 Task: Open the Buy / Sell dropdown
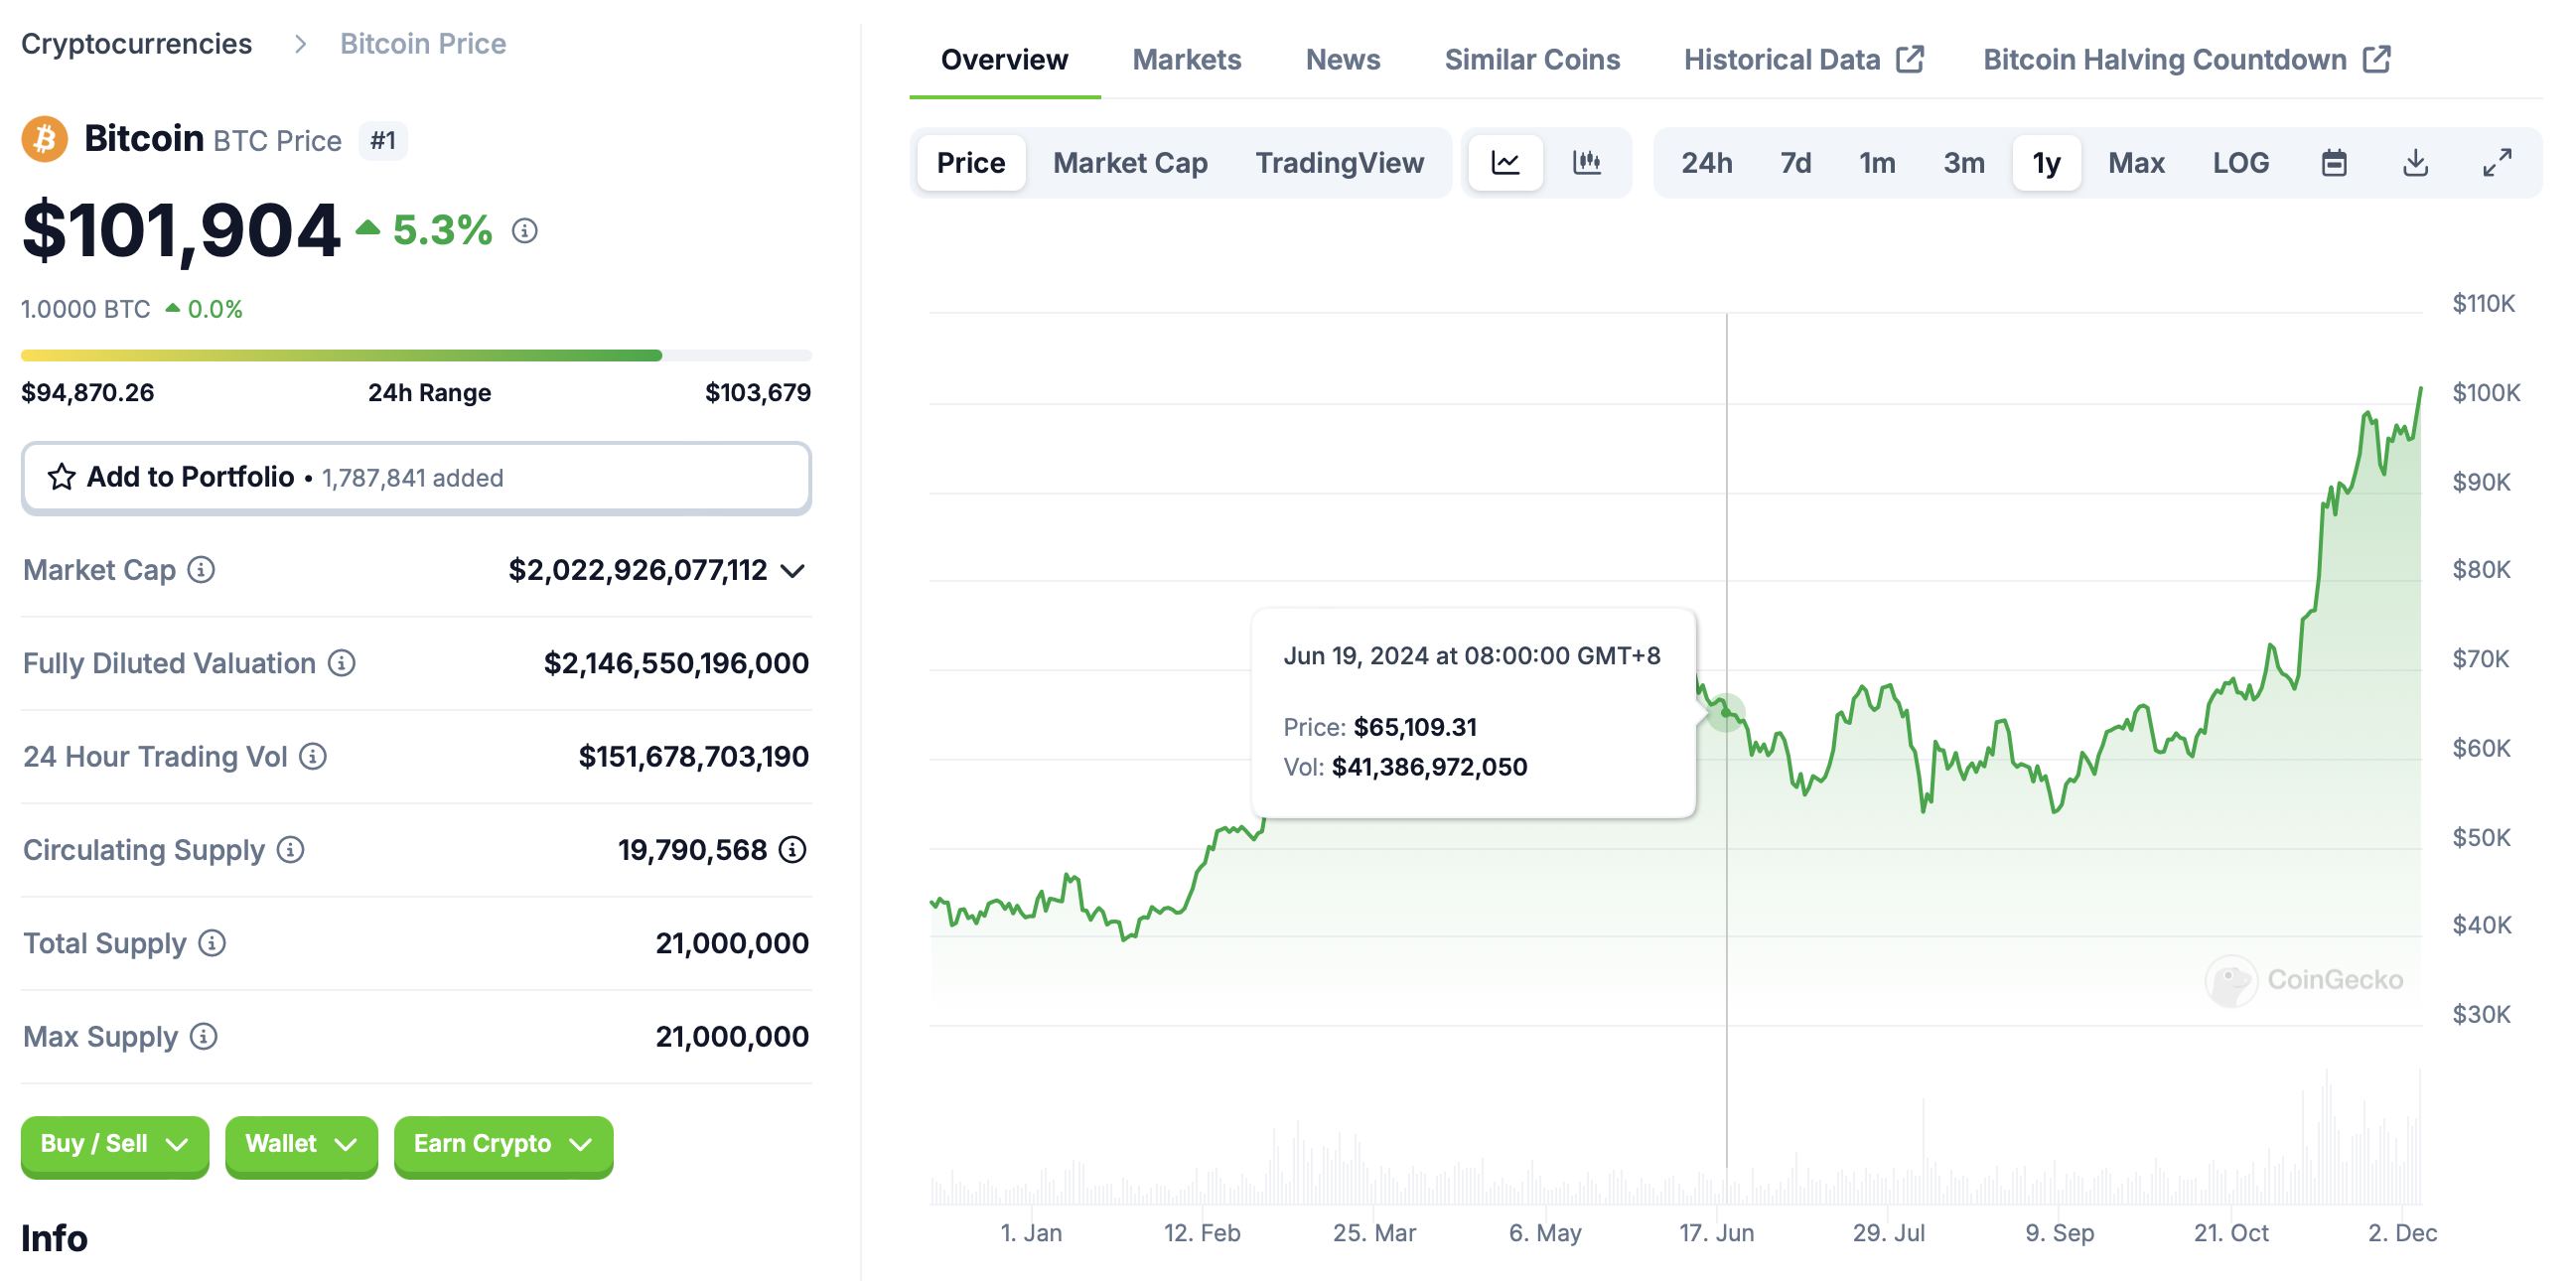coord(115,1144)
